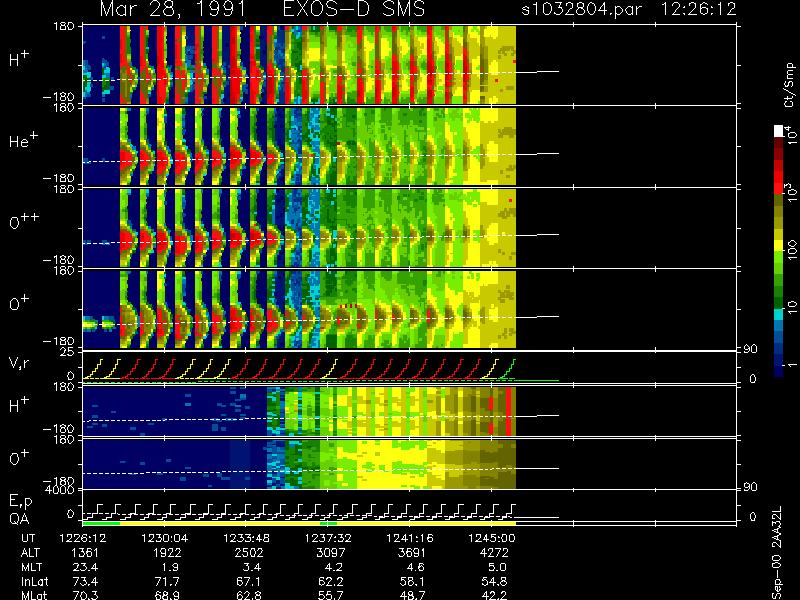
Task: Click the "Ct/Smp" colorbar unit label
Action: pyautogui.click(x=789, y=85)
